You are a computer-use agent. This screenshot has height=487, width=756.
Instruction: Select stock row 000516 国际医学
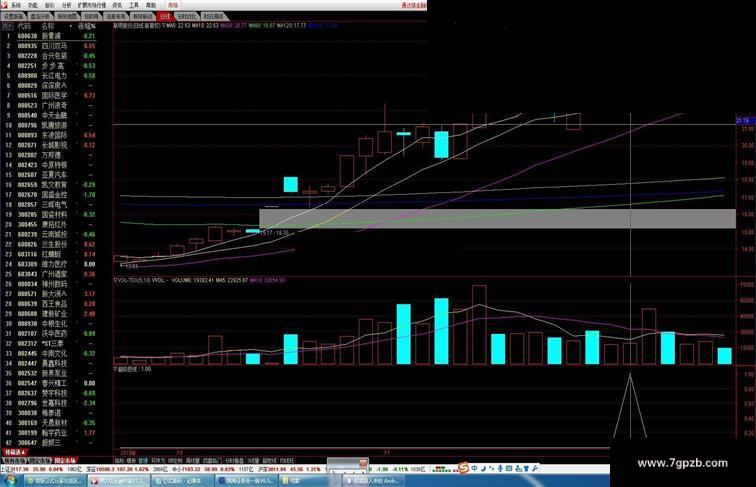tap(51, 95)
